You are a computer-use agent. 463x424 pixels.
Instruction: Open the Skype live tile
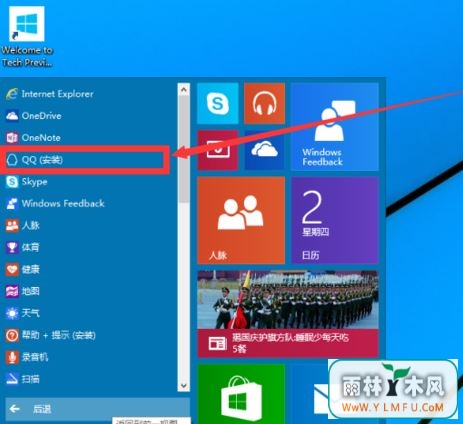[218, 103]
